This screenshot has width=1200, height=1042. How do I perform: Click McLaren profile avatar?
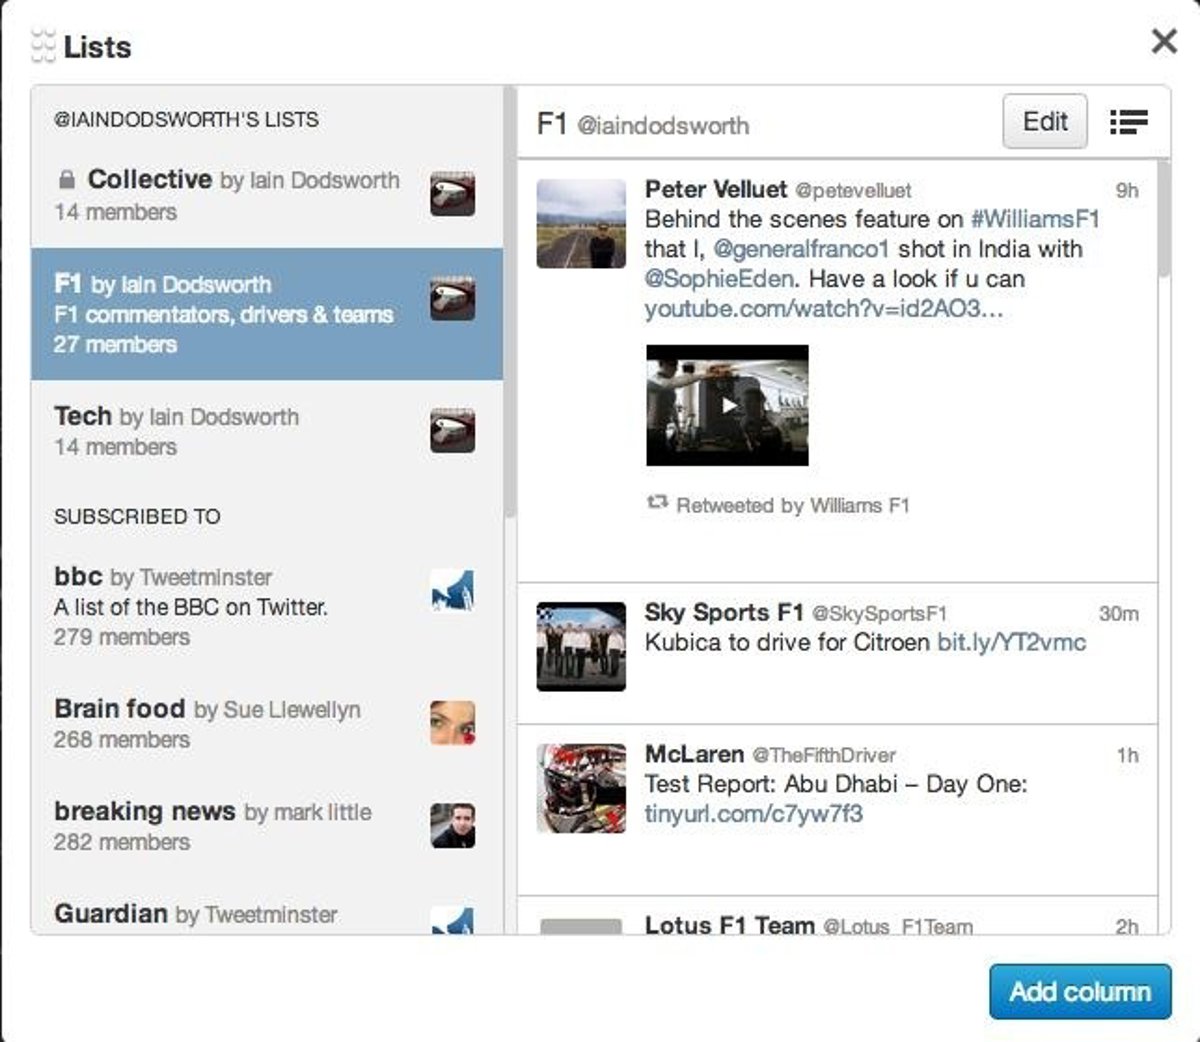click(581, 788)
